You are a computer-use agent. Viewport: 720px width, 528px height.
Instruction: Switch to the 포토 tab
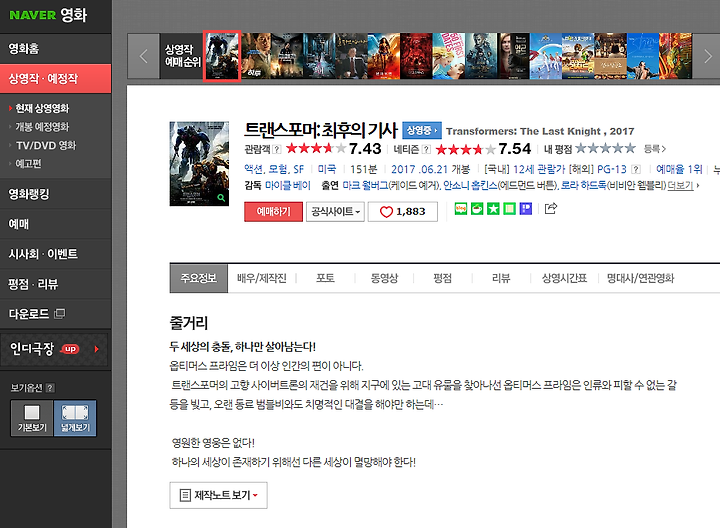[325, 278]
